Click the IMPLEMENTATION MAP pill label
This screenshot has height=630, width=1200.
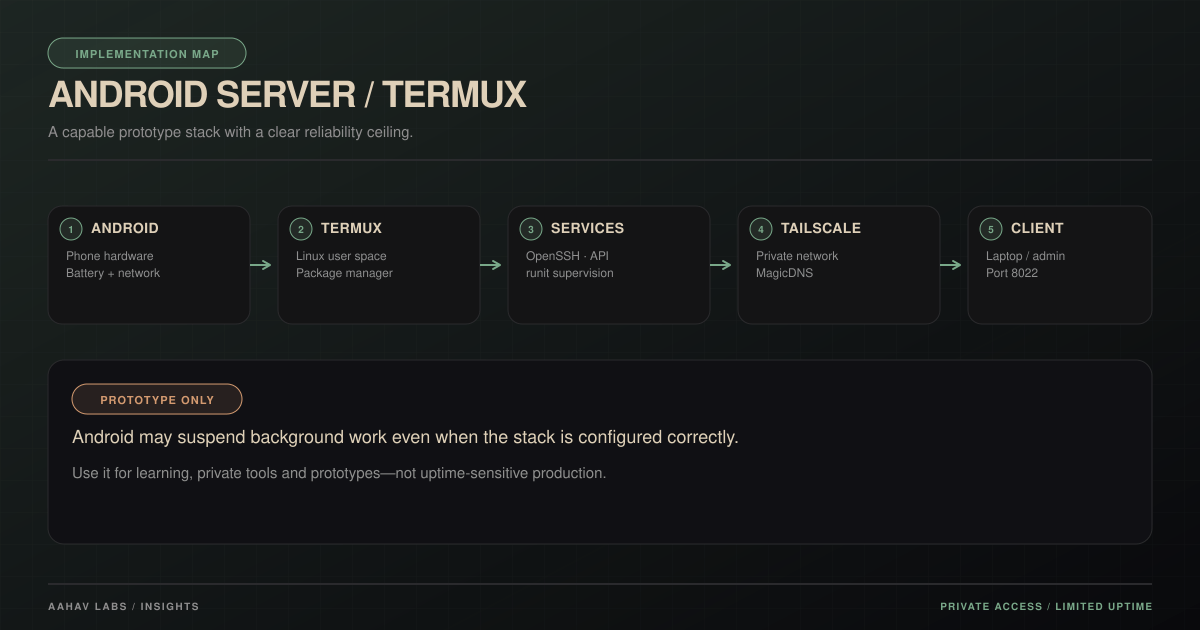coord(147,54)
